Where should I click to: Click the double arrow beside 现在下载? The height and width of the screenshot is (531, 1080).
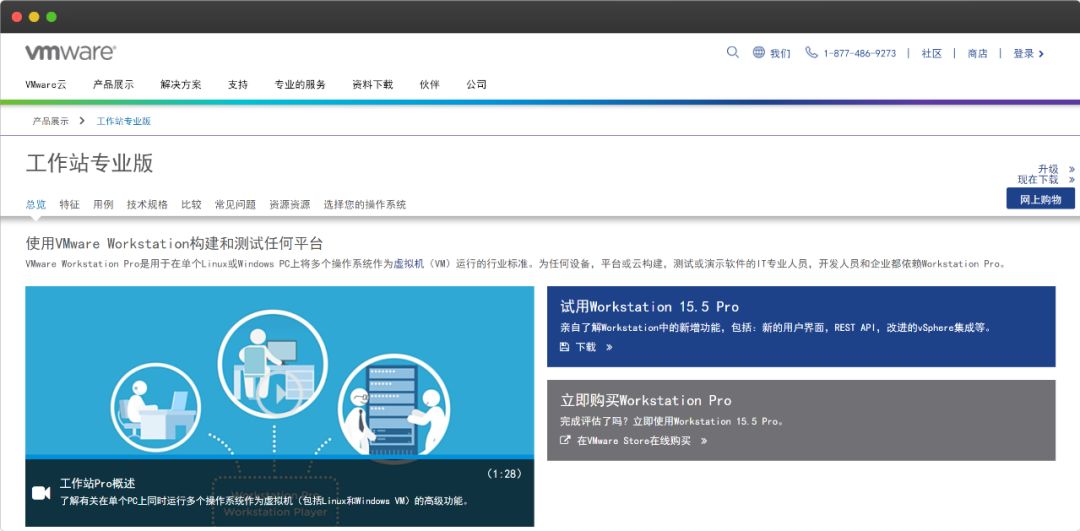pyautogui.click(x=1072, y=180)
